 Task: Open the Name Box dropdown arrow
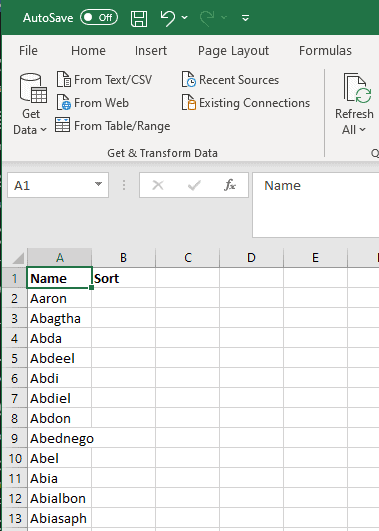tap(98, 185)
